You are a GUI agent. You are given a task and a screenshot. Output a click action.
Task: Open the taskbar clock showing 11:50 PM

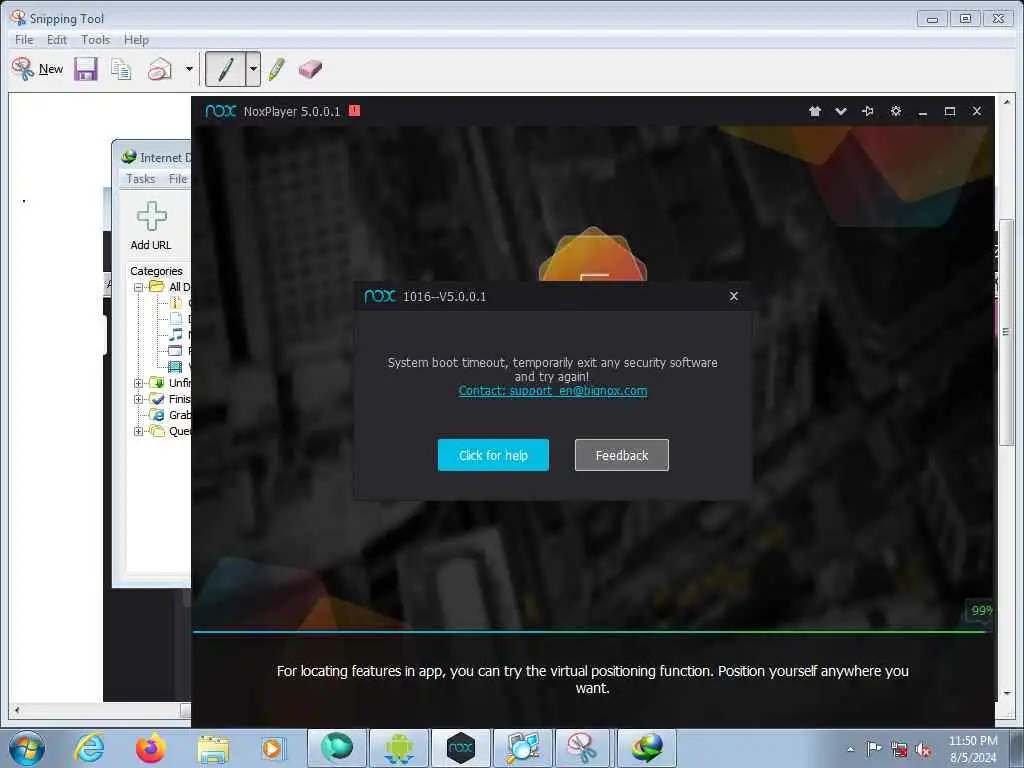pos(973,748)
